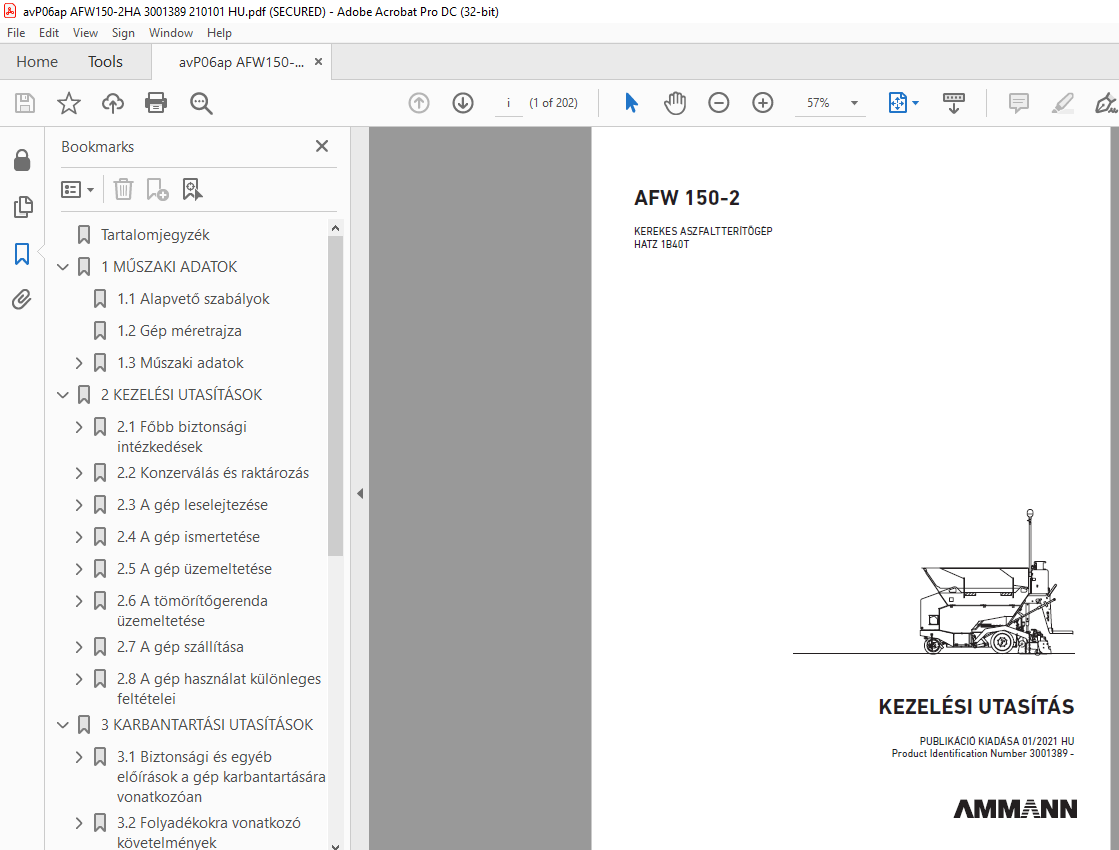Image resolution: width=1119 pixels, height=850 pixels.
Task: Open the fit page options arrow
Action: [x=916, y=103]
